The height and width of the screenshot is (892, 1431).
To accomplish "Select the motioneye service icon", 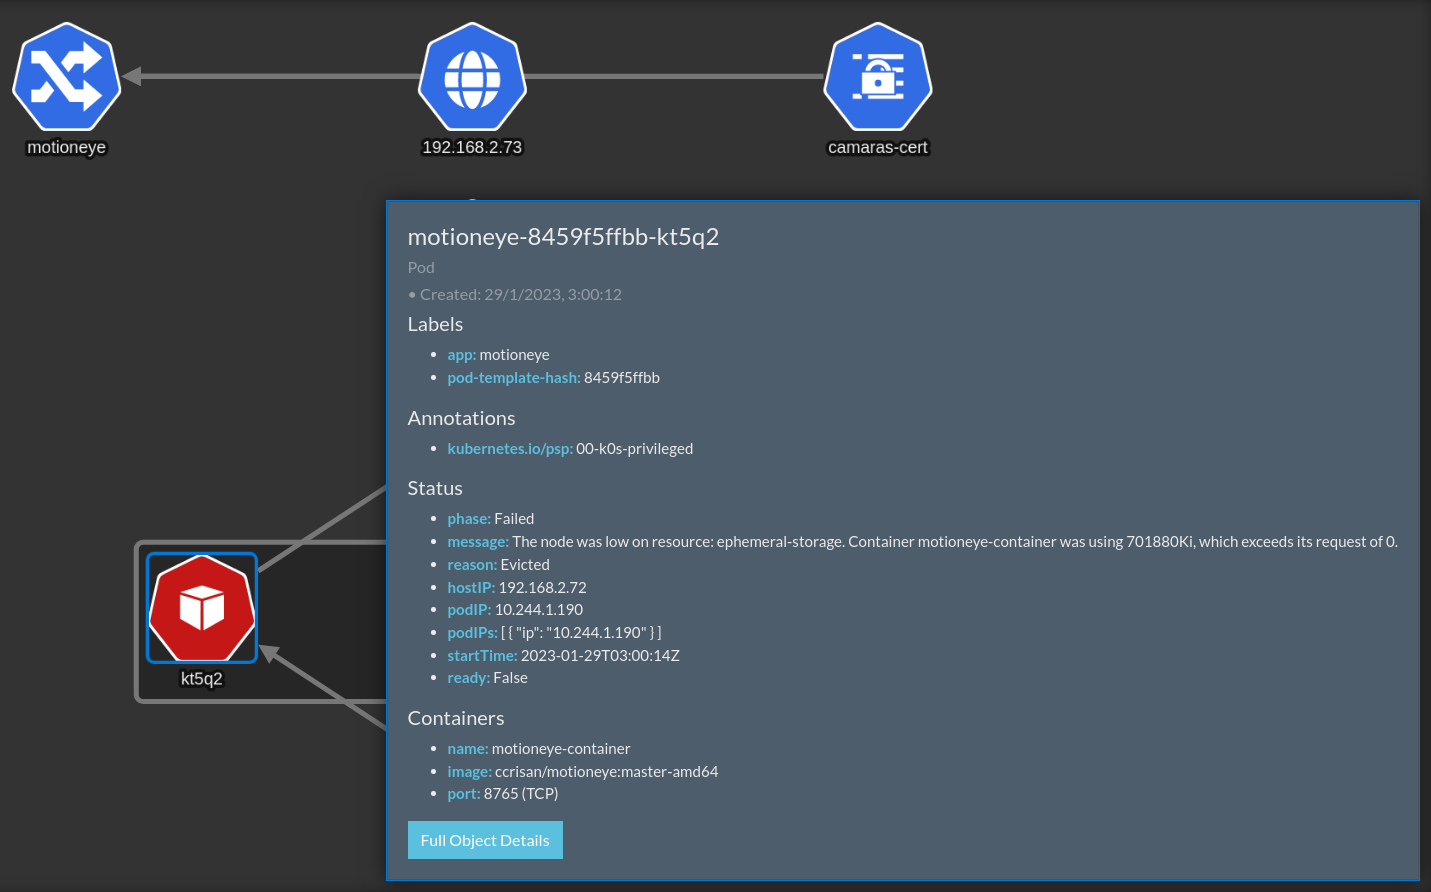I will pos(66,77).
